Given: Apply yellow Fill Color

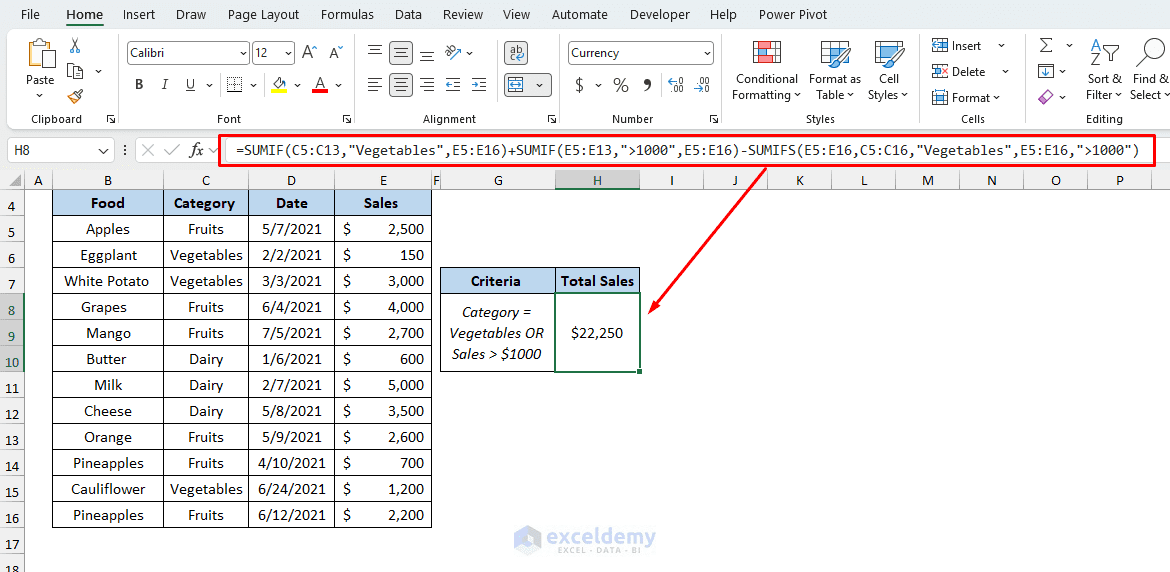Looking at the screenshot, I should coord(279,84).
